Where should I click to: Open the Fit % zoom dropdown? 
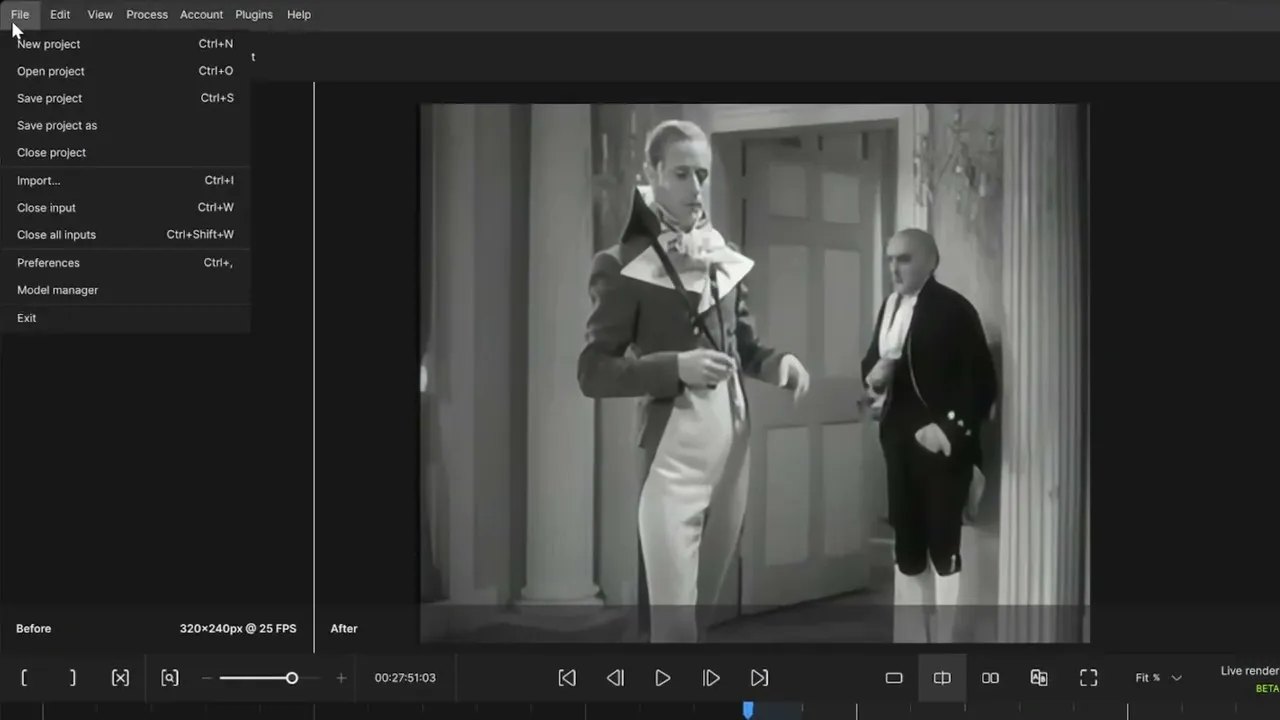[1158, 678]
